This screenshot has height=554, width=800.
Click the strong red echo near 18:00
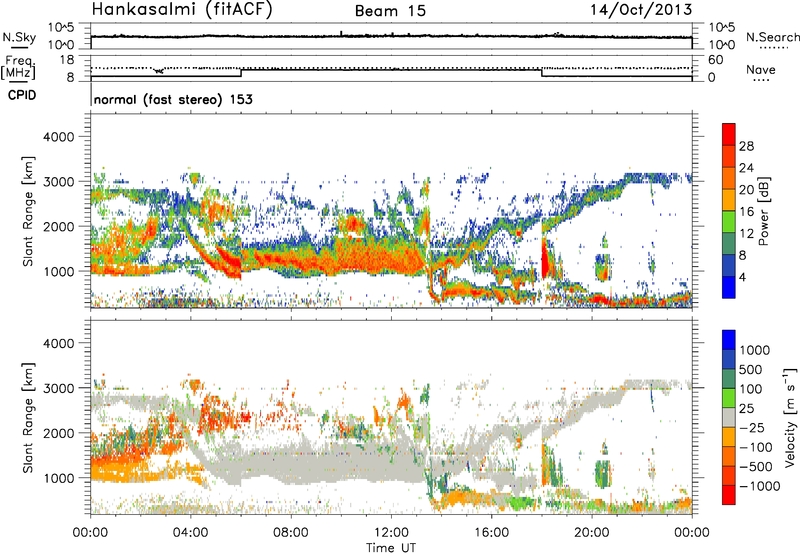(545, 259)
